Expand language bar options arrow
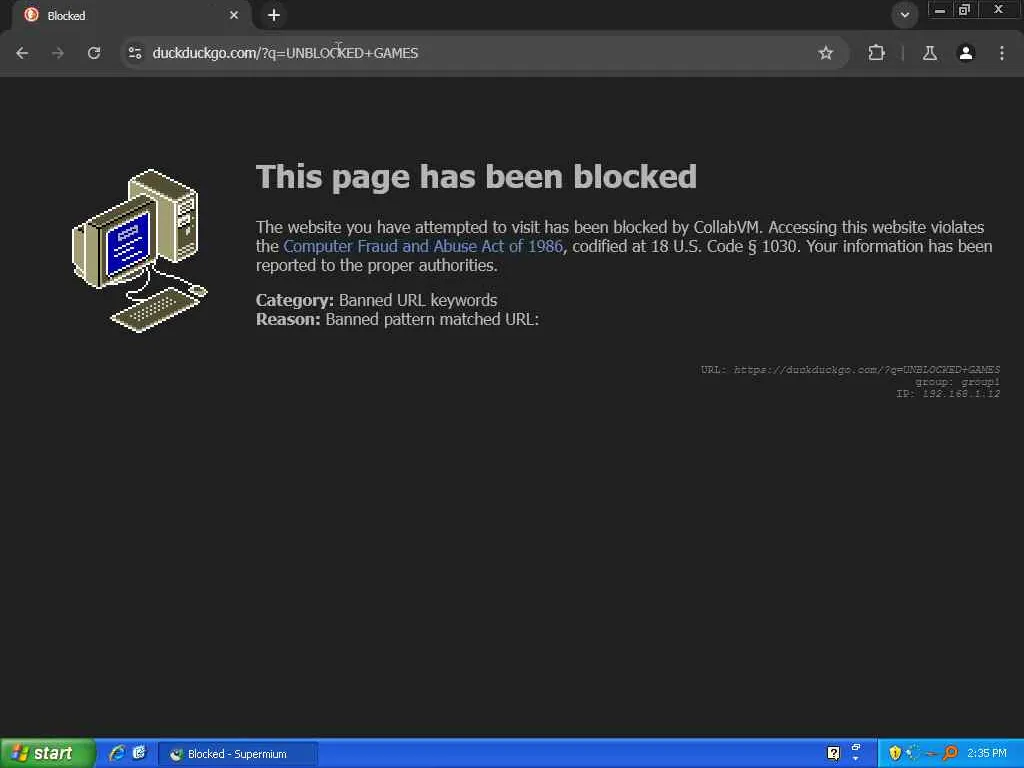Screen dimensions: 1024x768 pyautogui.click(x=856, y=759)
